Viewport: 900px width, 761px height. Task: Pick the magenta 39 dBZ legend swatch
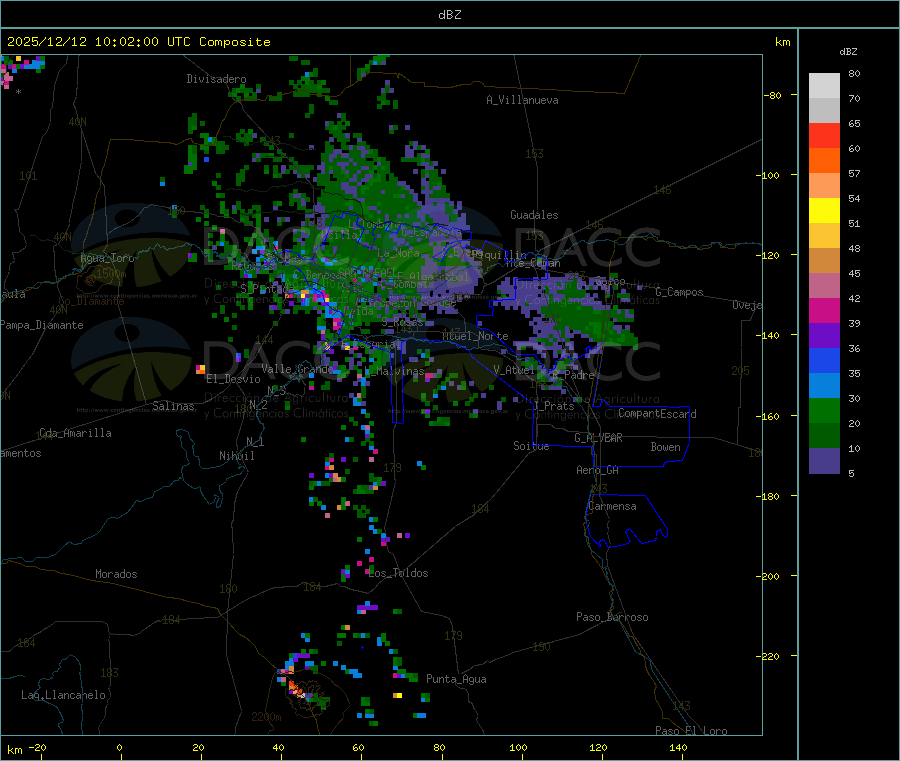click(x=824, y=310)
